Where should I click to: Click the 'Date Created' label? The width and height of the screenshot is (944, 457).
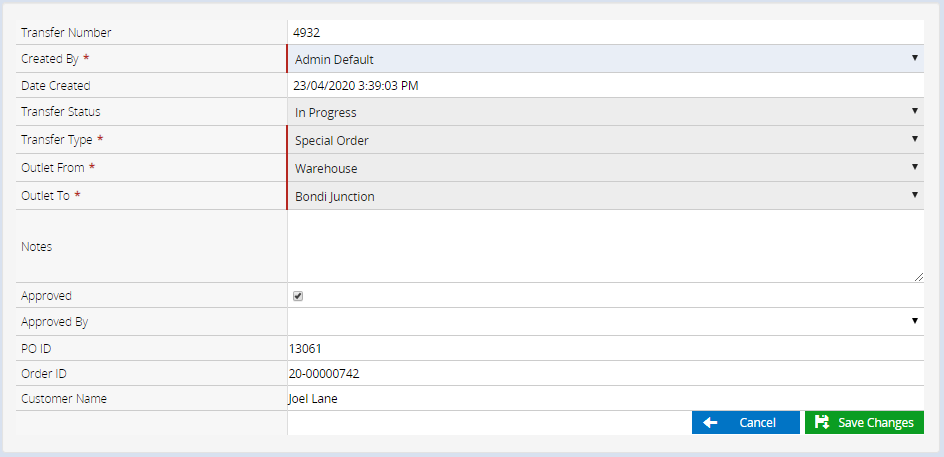click(56, 85)
